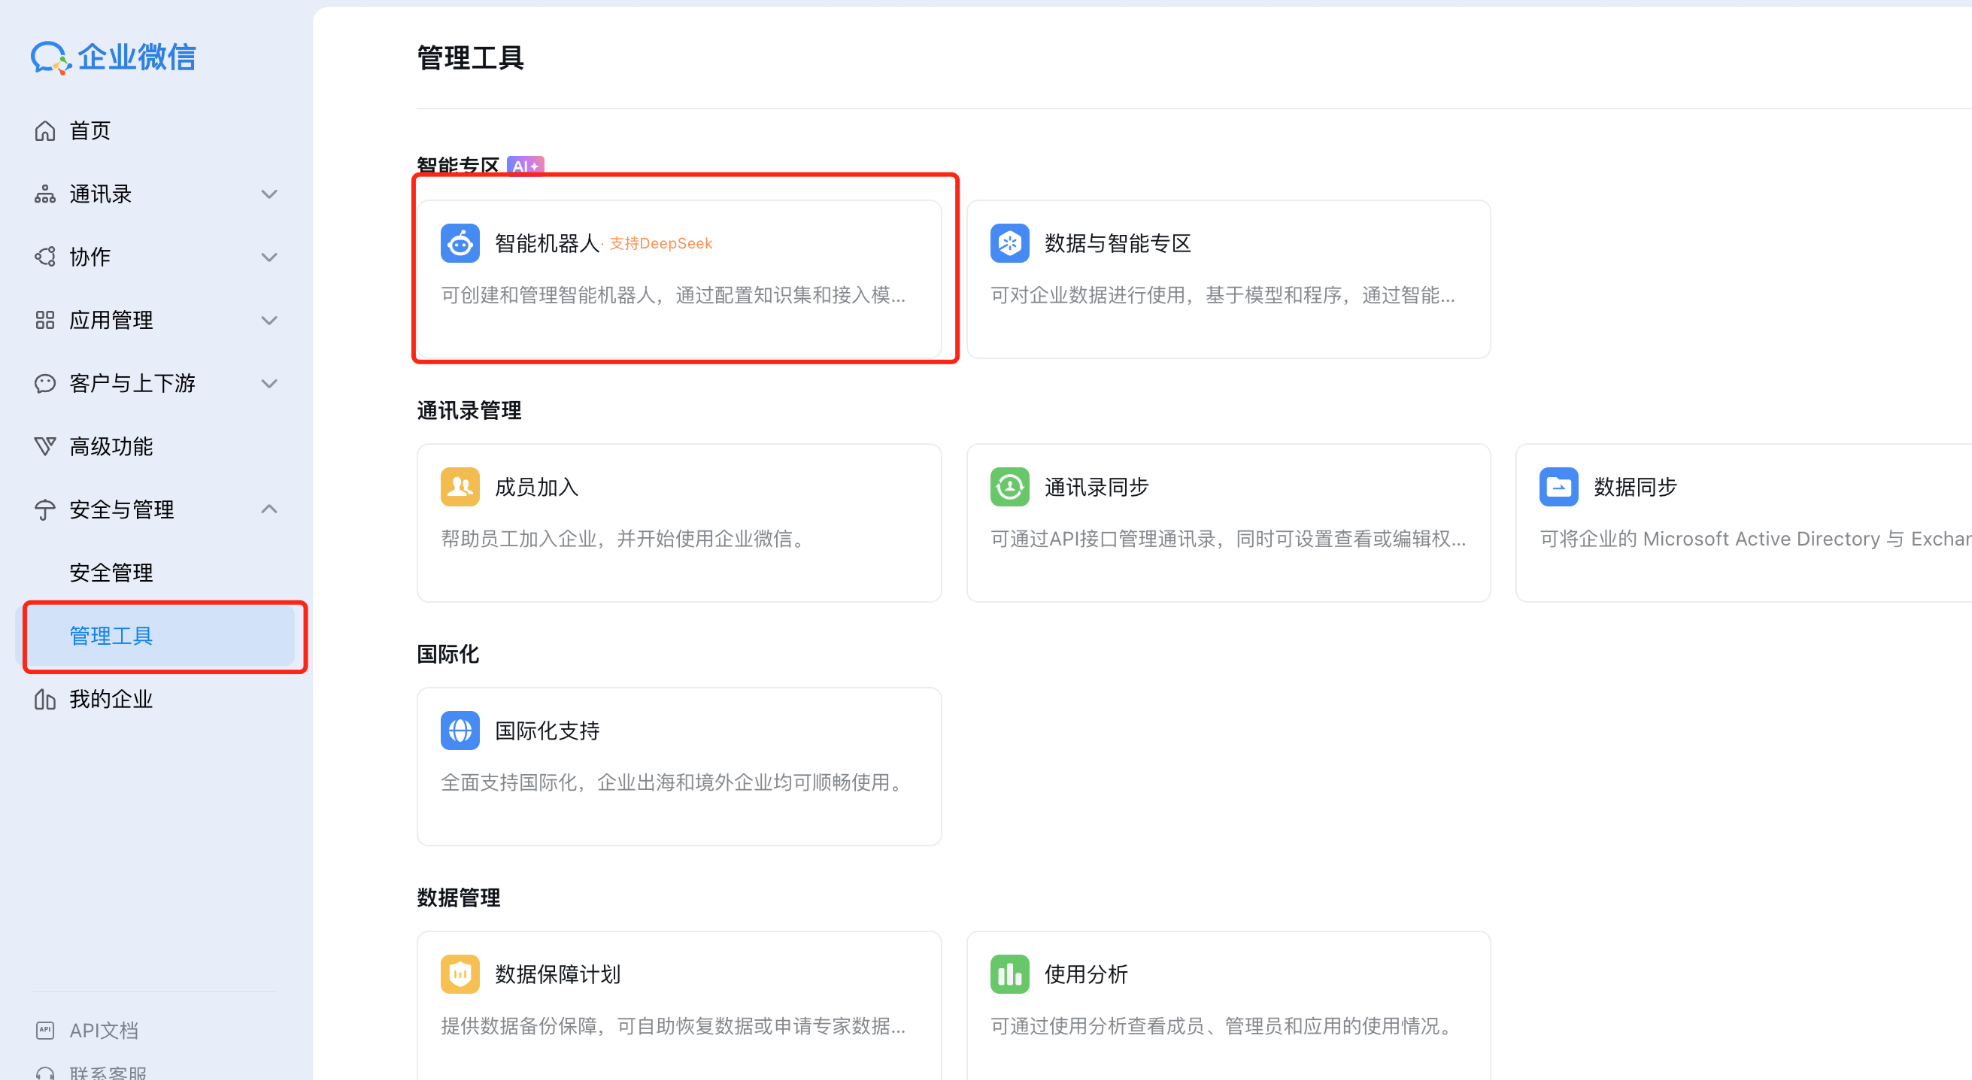Screen dimensions: 1972x1080
Task: Select 安全管理 submenu item
Action: click(111, 573)
